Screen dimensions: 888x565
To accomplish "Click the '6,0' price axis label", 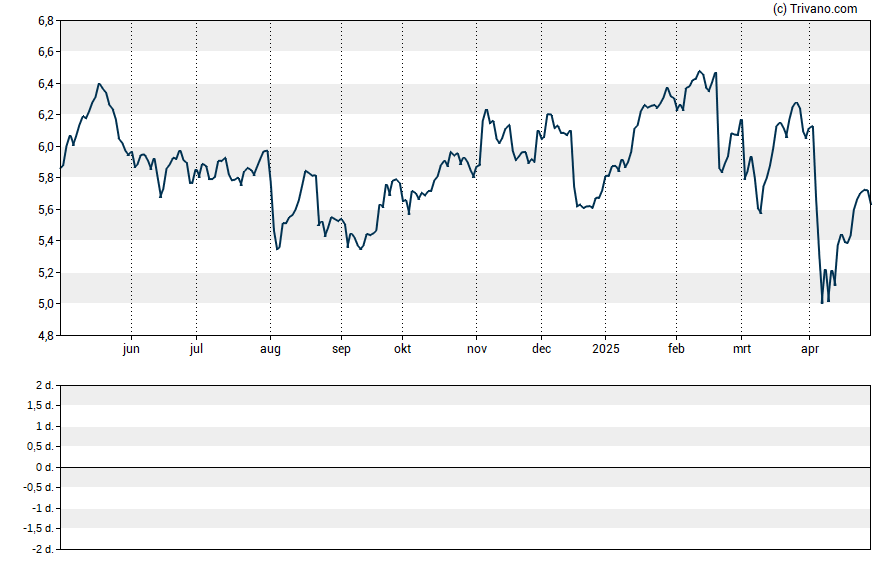I will (46, 147).
